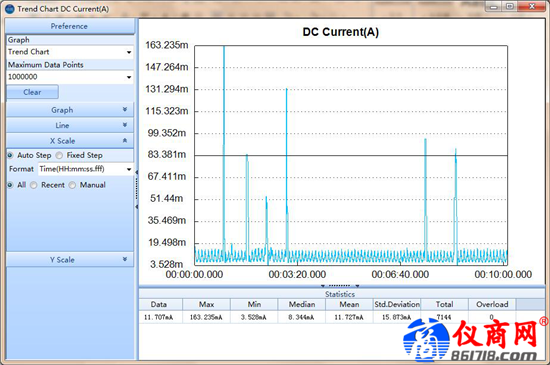Select the Auto Step radio button
Screen dimensions: 550x365
click(10, 155)
